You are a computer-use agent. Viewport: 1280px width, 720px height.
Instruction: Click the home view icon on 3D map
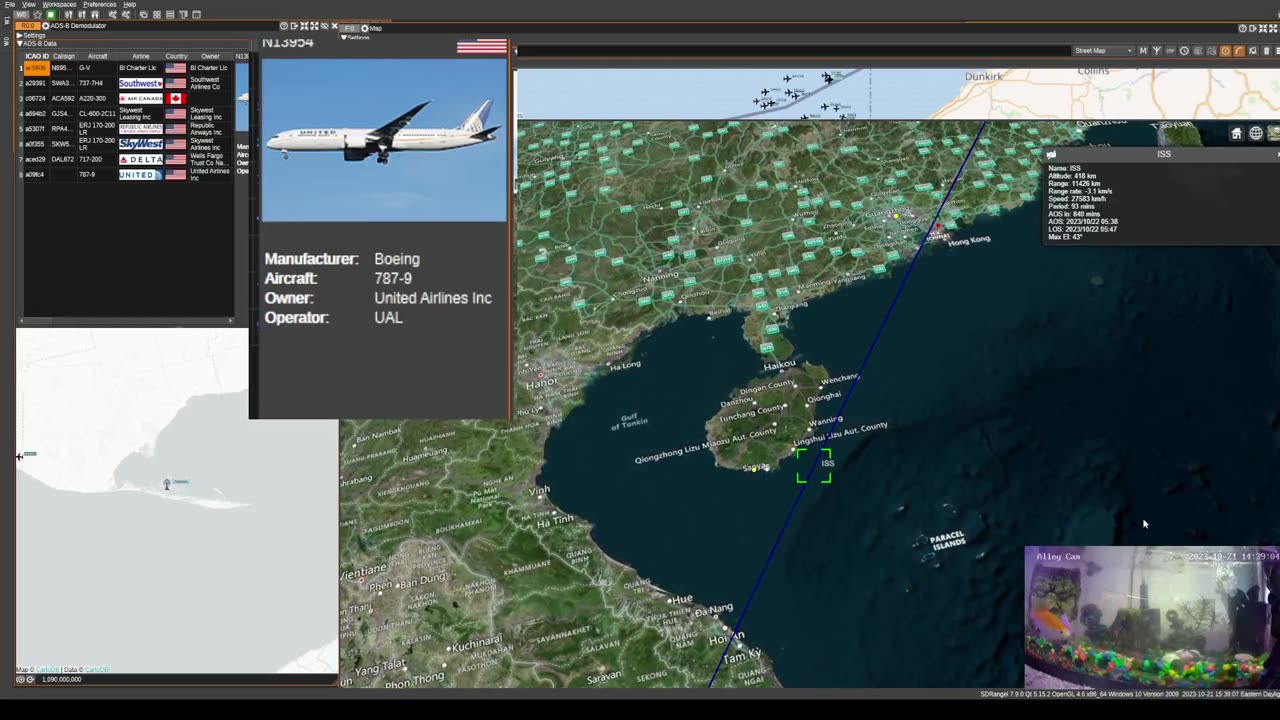pos(1236,133)
